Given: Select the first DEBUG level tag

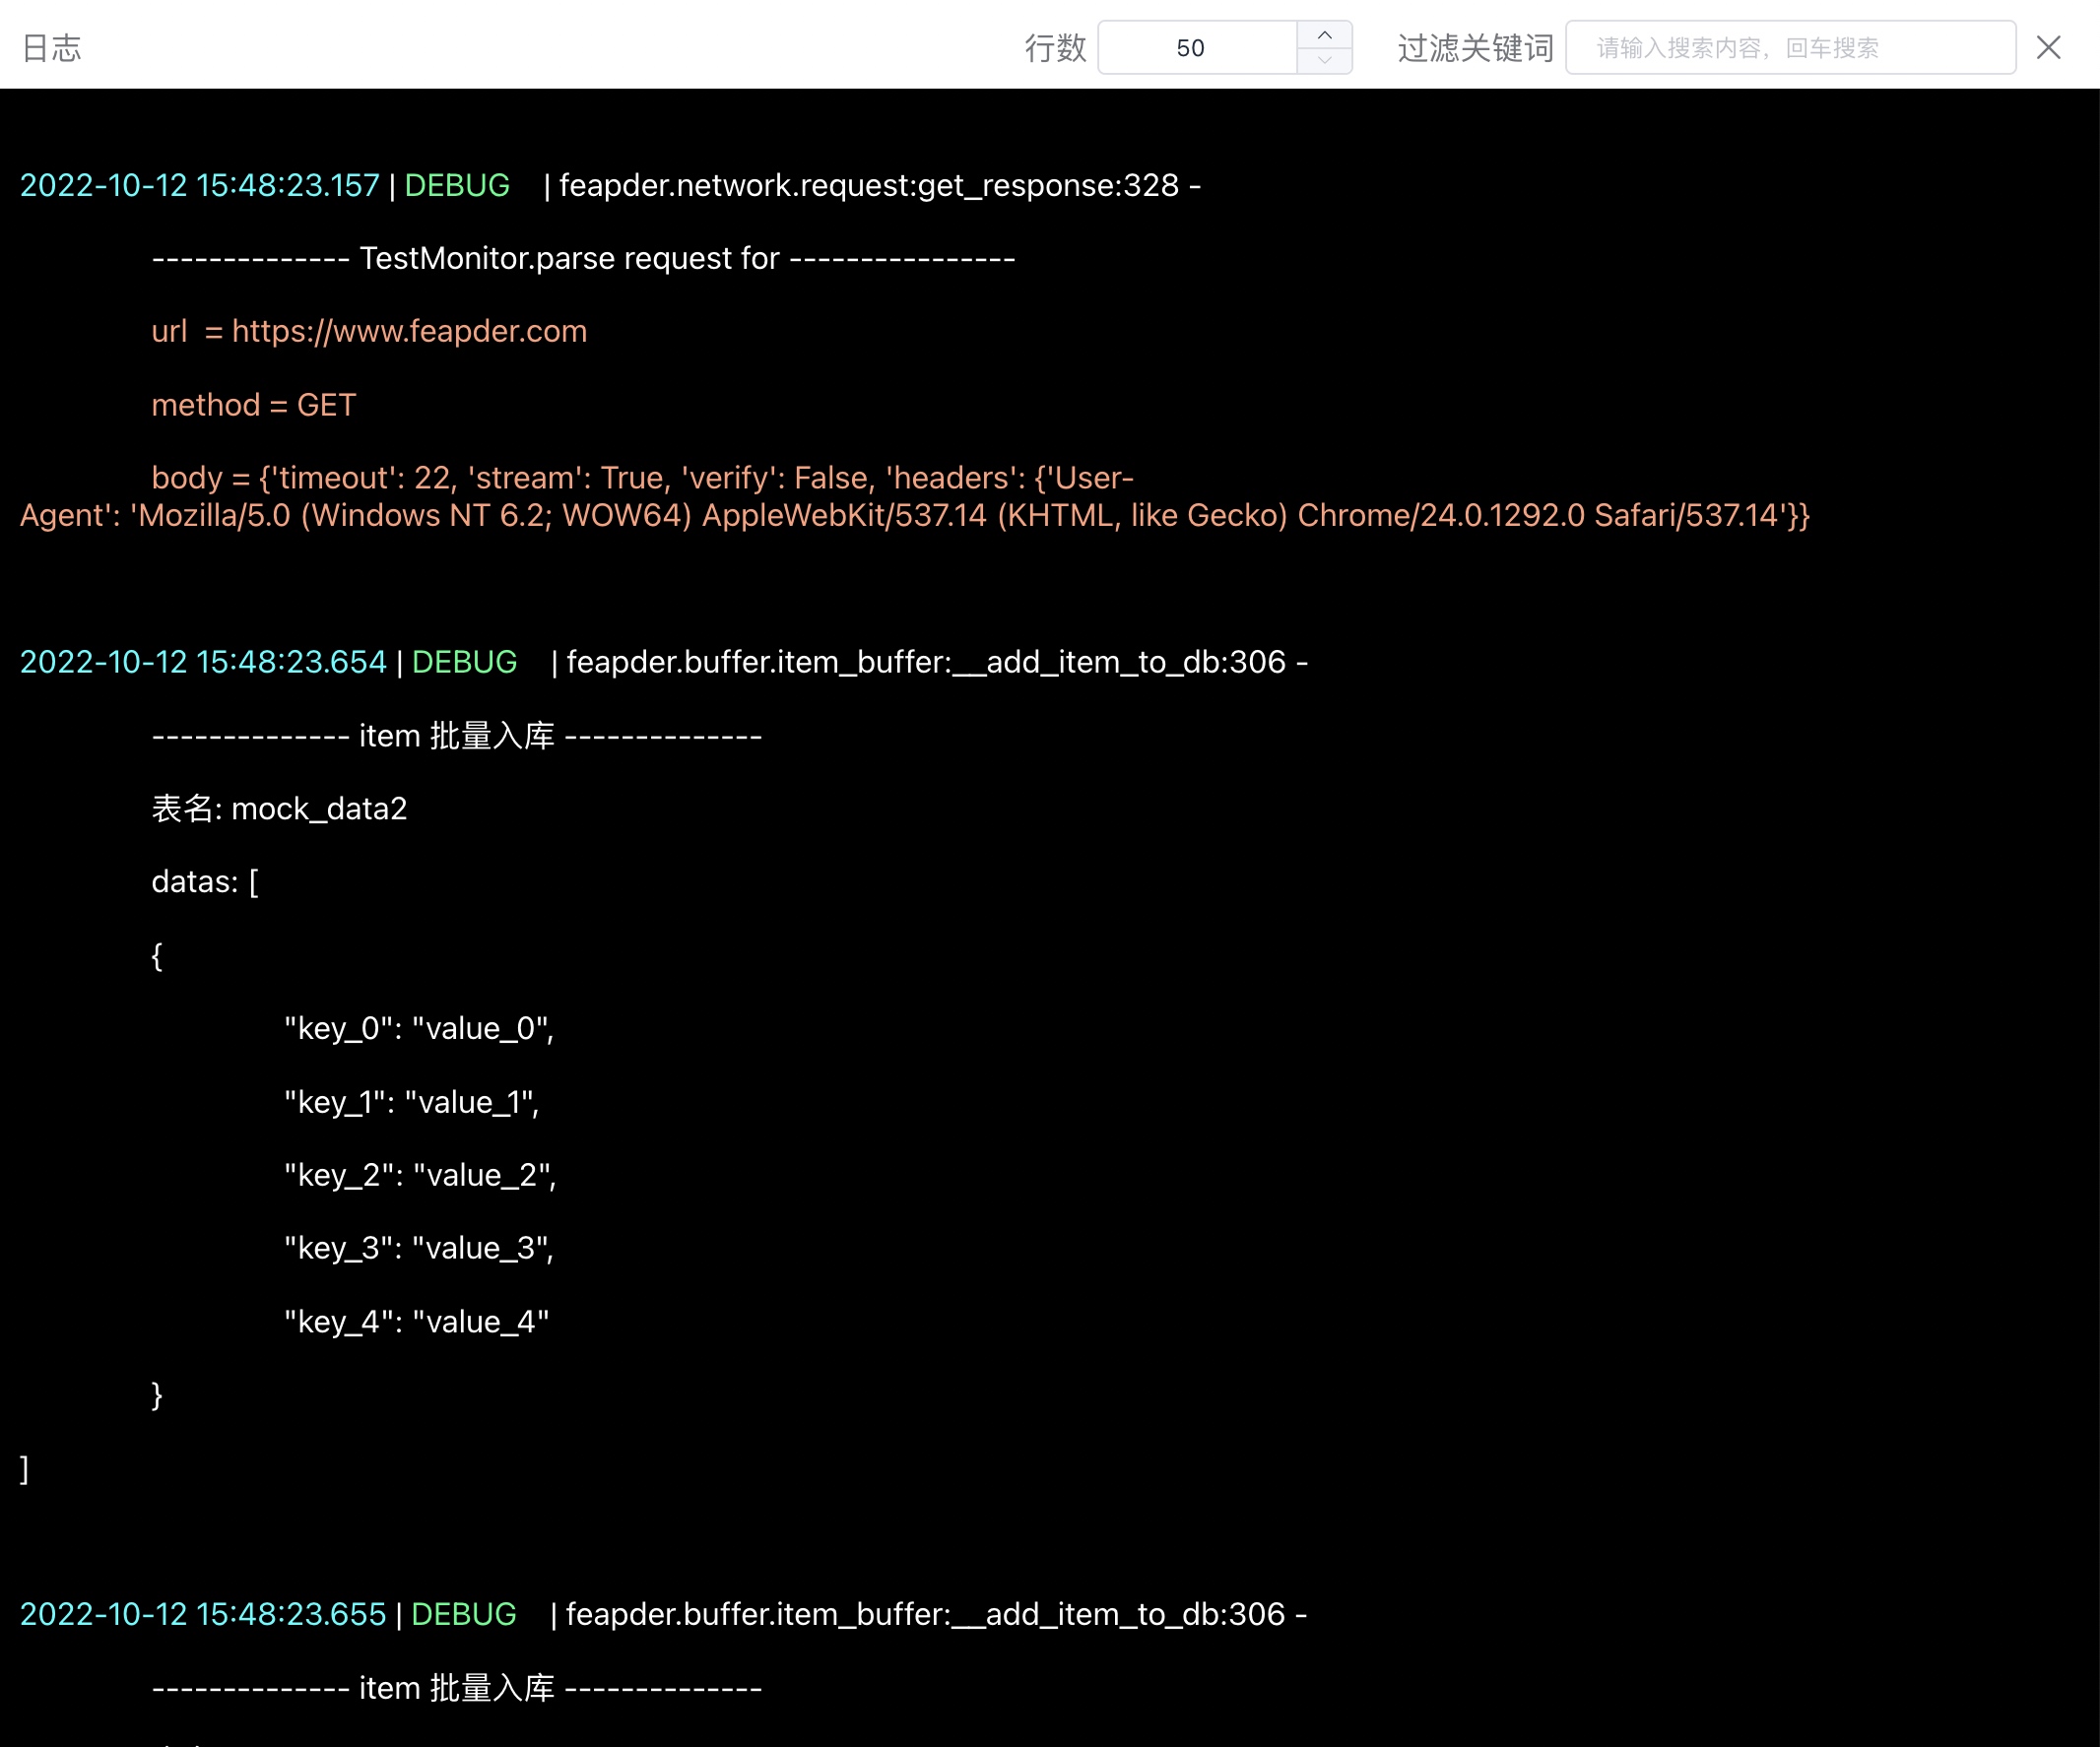Looking at the screenshot, I should [x=457, y=185].
